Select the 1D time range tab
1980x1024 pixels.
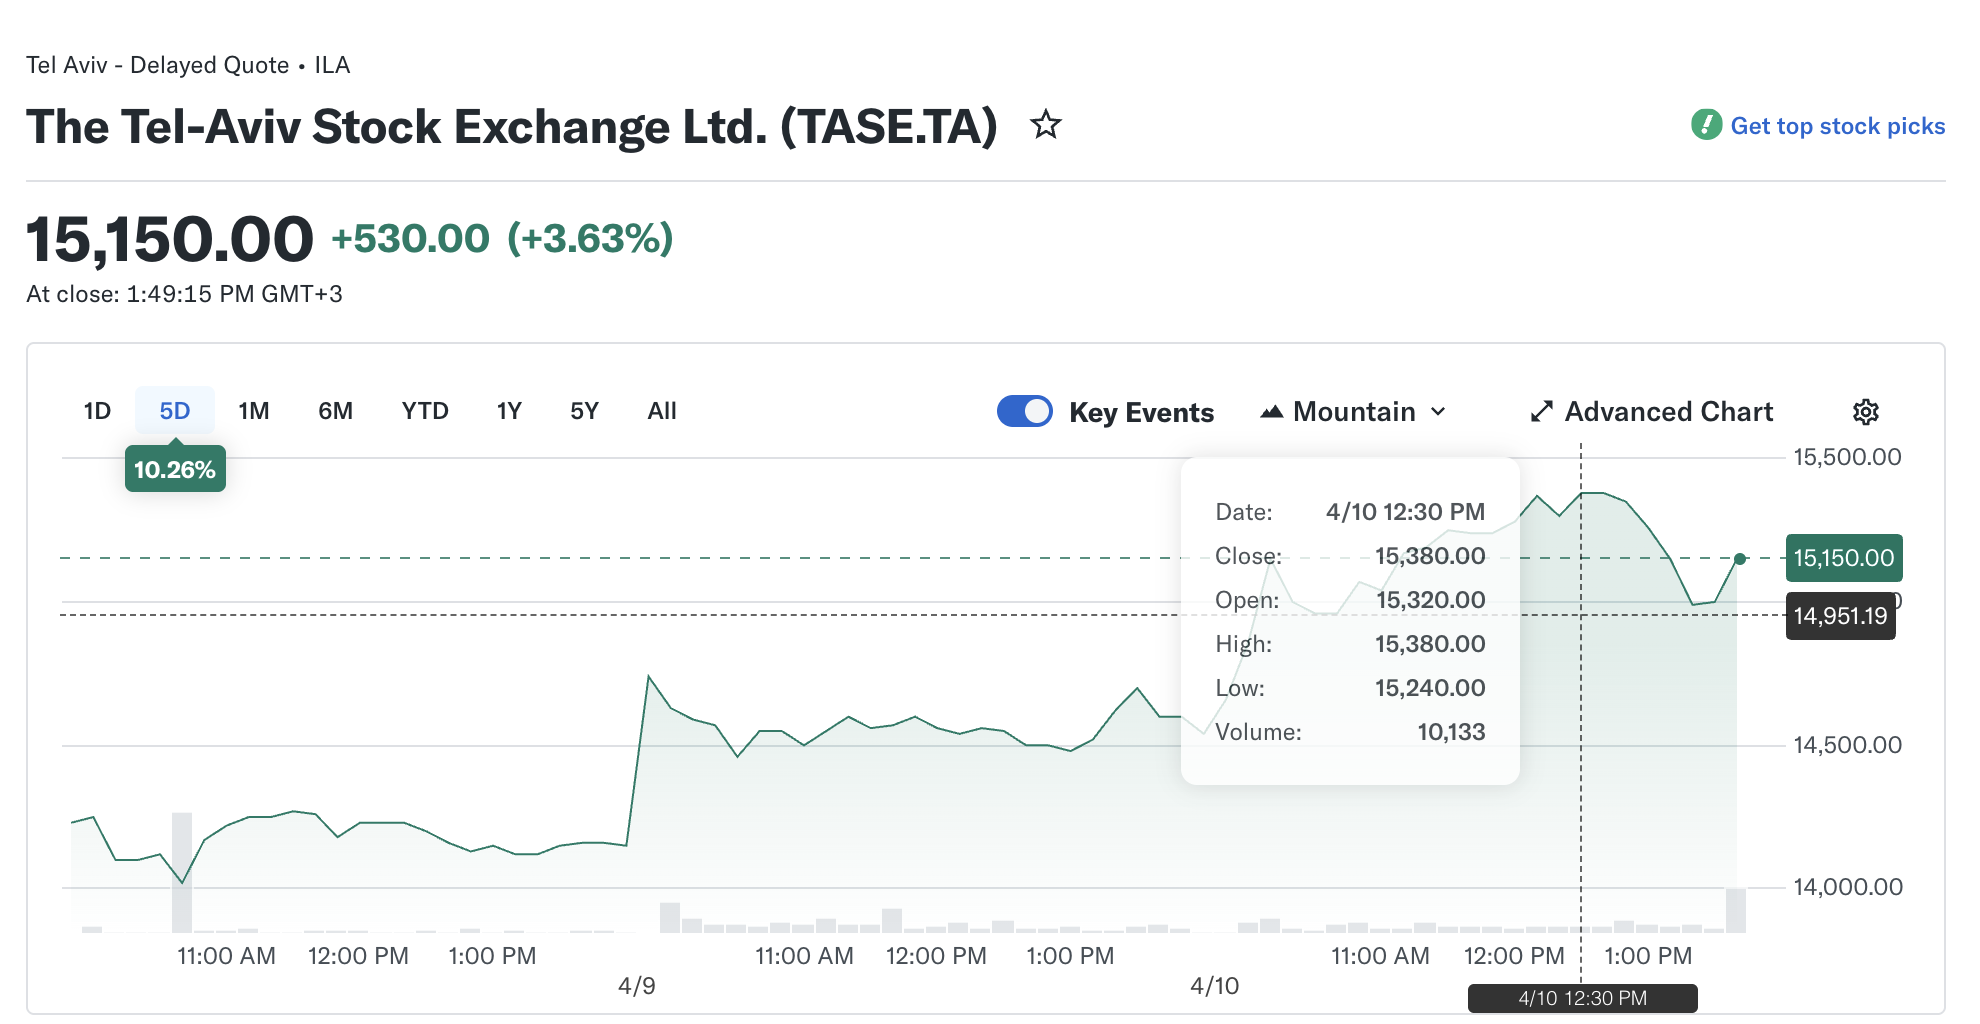pos(97,411)
